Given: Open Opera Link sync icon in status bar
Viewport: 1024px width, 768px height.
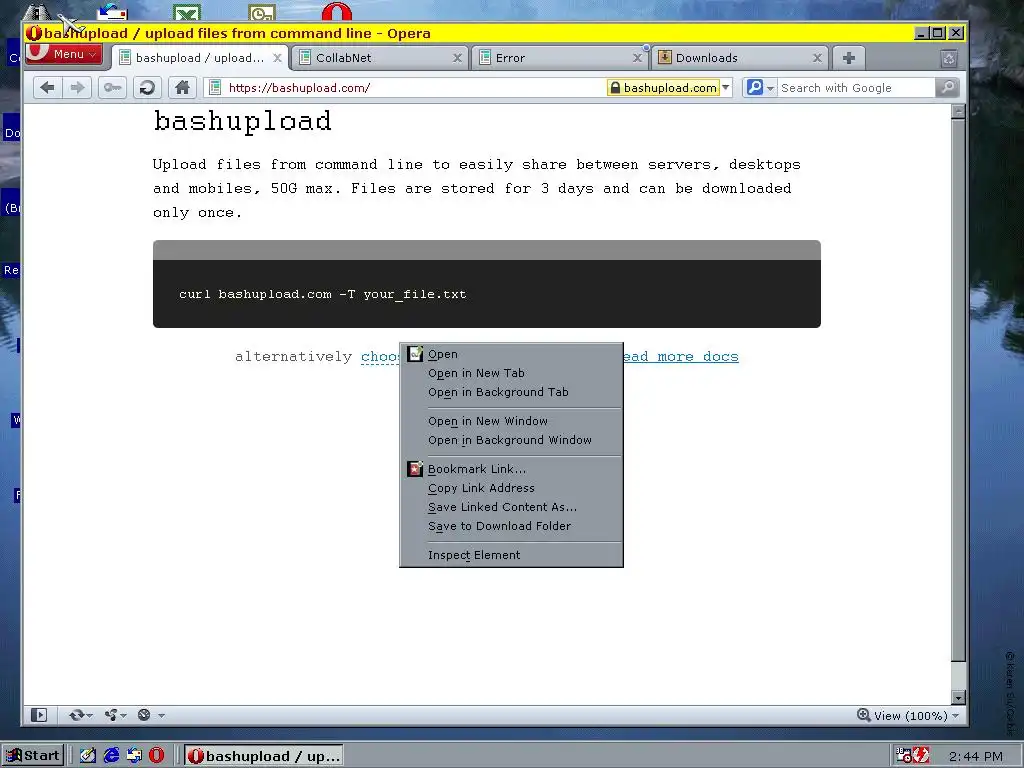Looking at the screenshot, I should [76, 715].
